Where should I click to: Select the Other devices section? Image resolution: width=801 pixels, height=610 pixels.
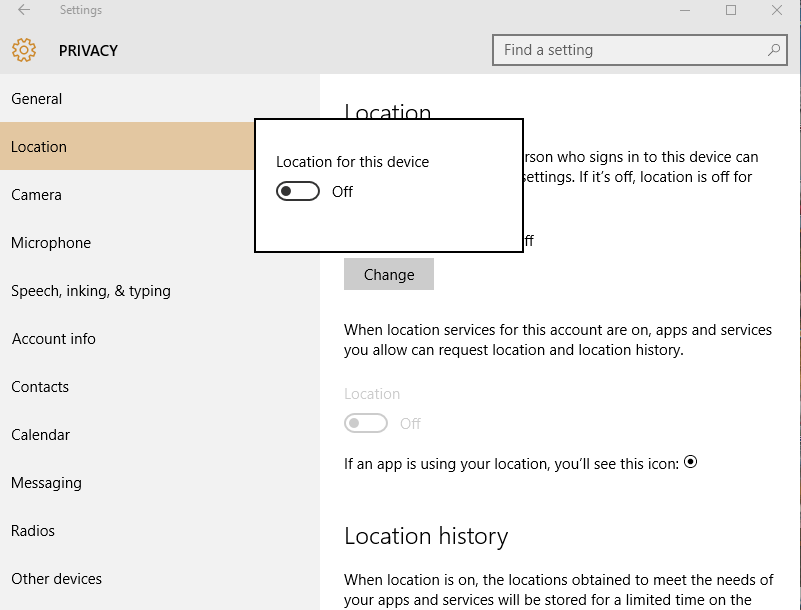[57, 578]
